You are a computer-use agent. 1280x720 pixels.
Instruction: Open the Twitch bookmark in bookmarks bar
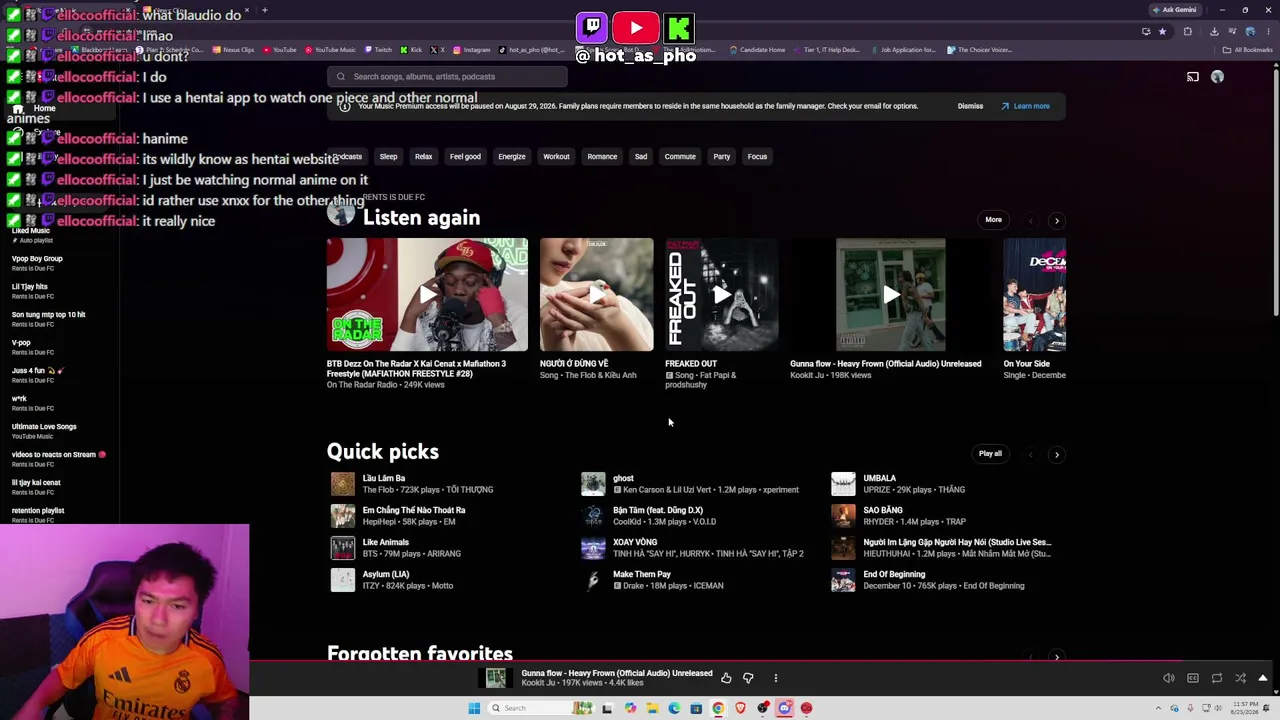(x=379, y=50)
